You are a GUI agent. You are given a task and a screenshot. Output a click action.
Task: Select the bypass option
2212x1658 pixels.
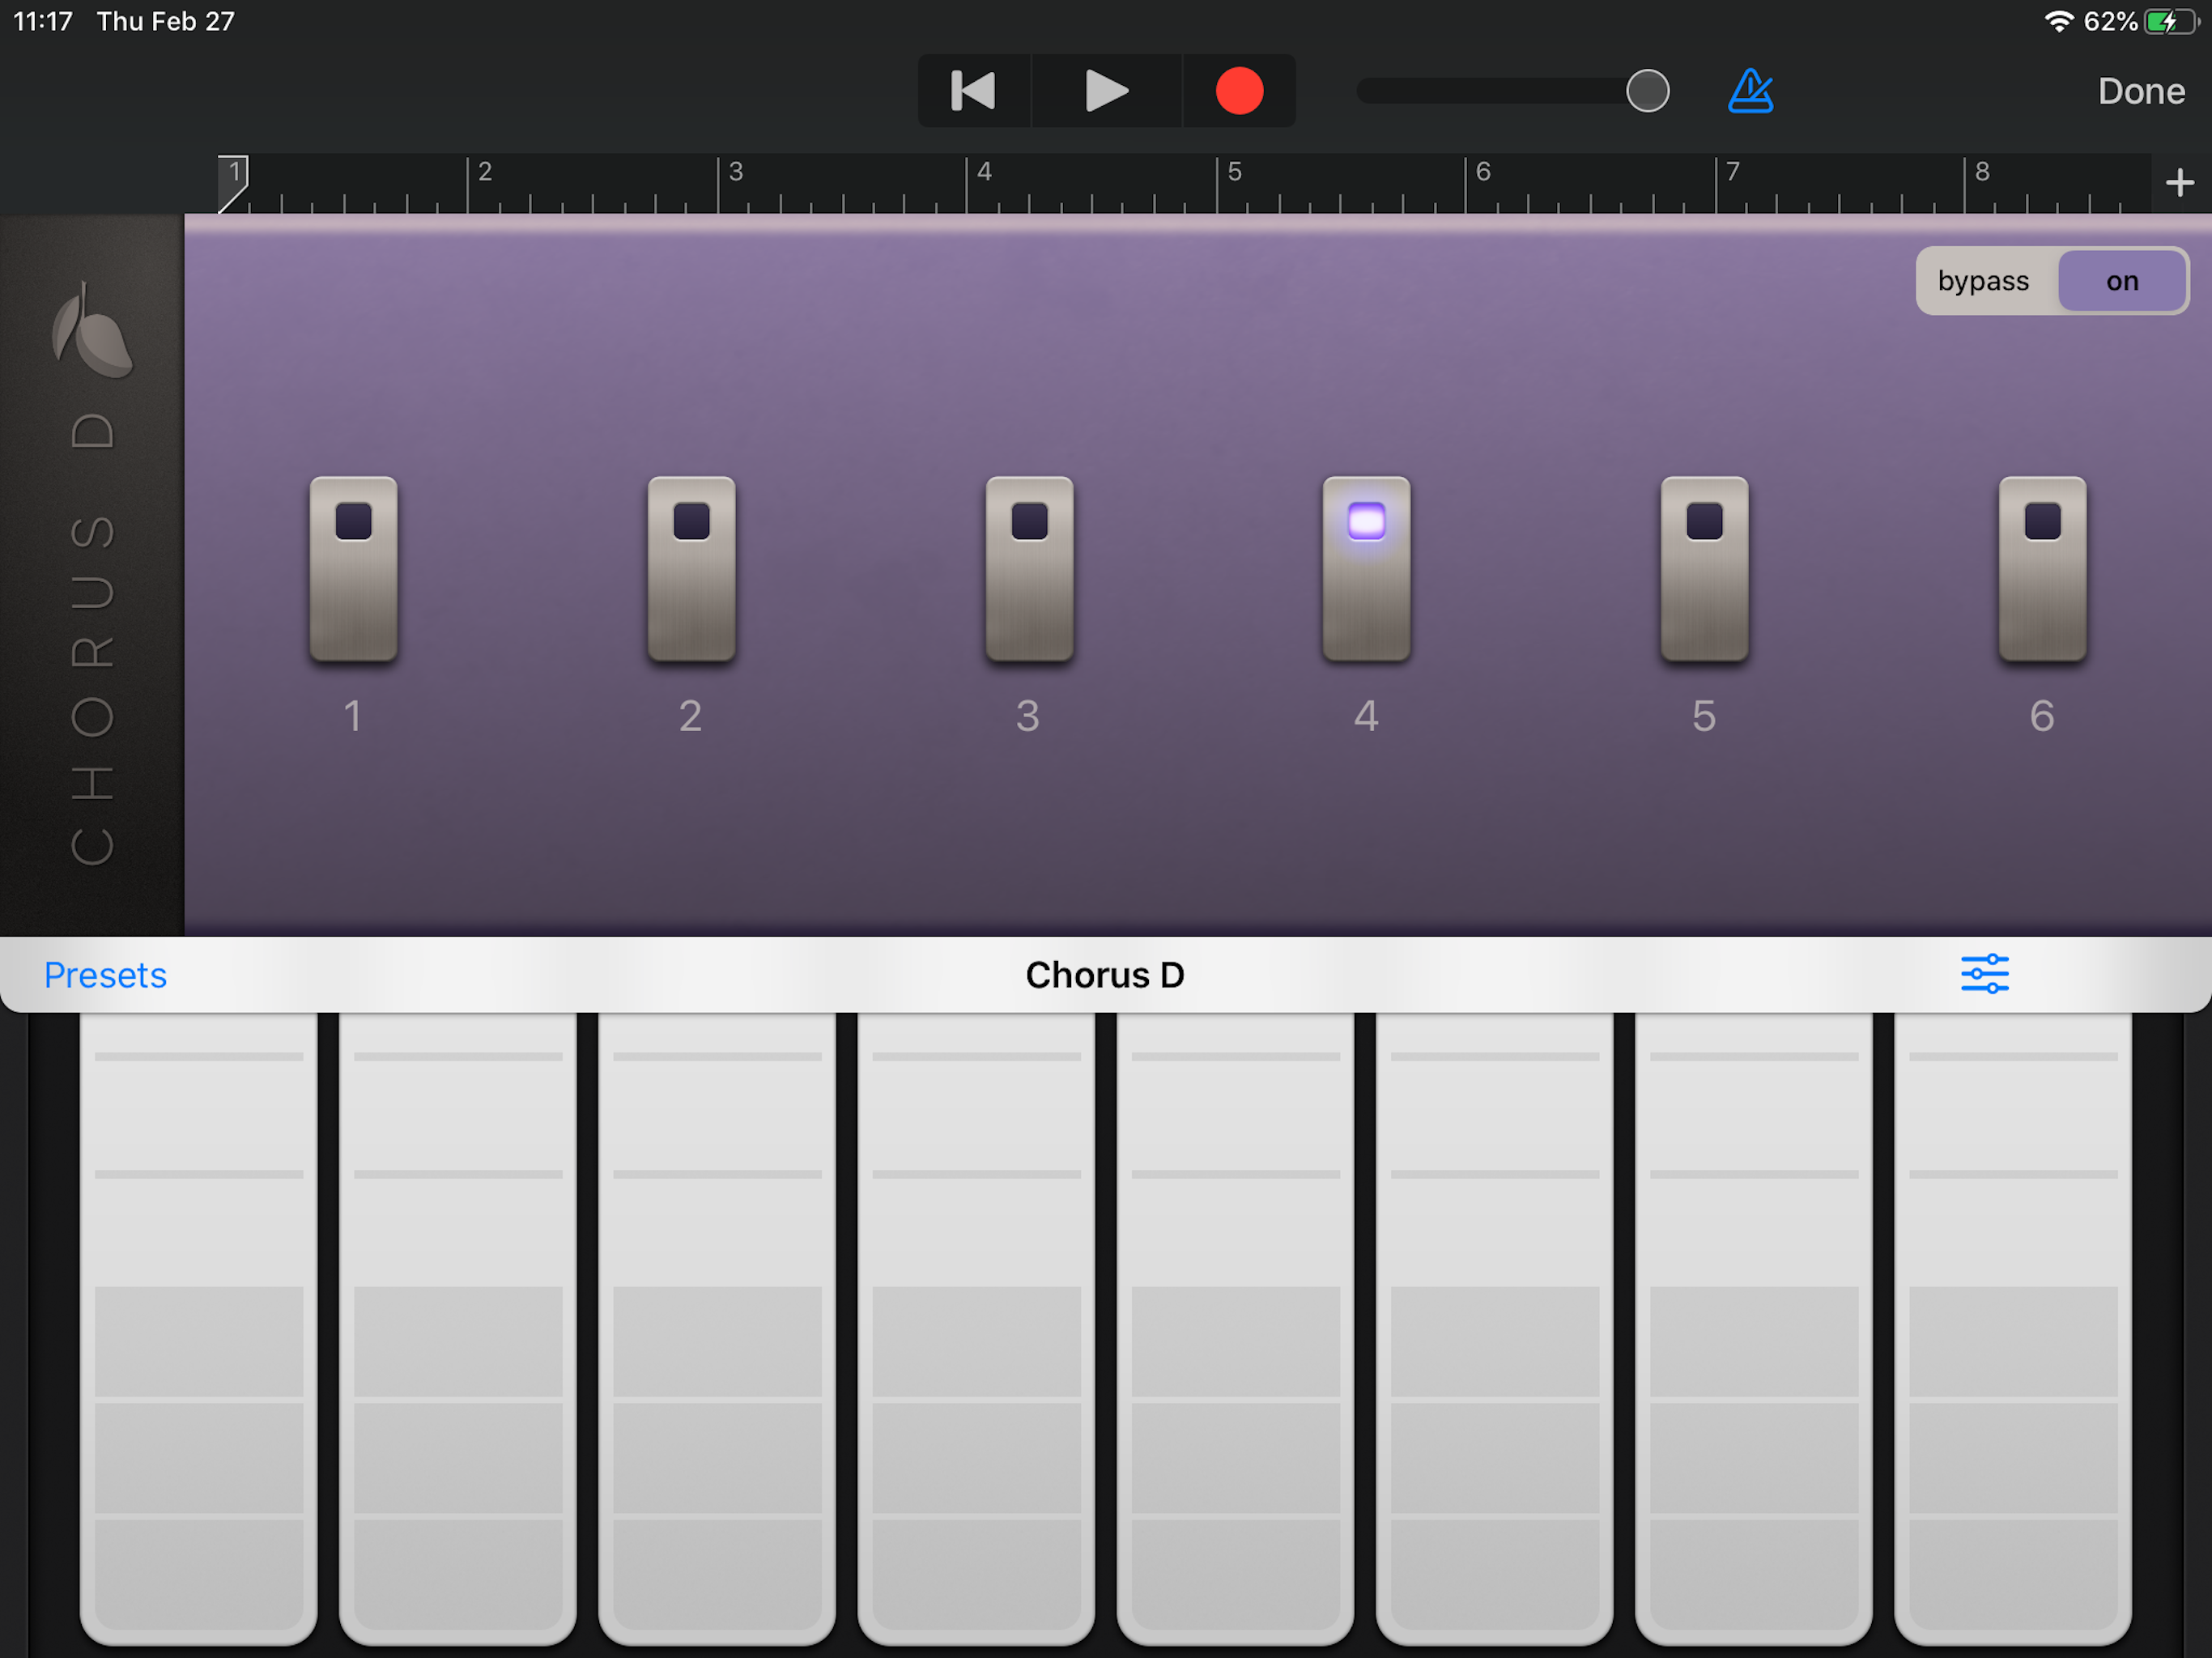1983,281
